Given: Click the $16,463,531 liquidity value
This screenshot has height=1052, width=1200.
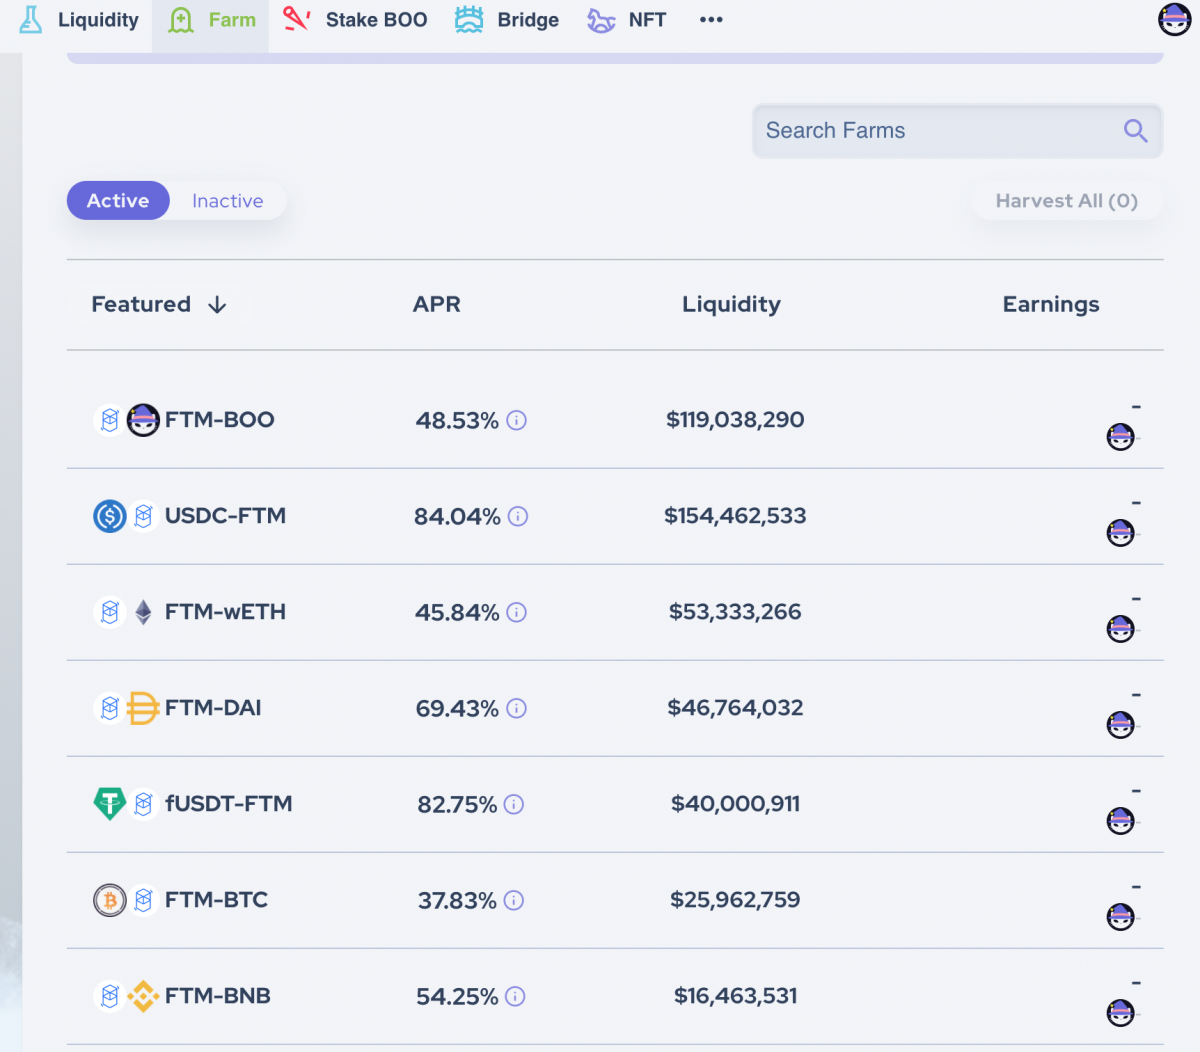Looking at the screenshot, I should (x=735, y=996).
